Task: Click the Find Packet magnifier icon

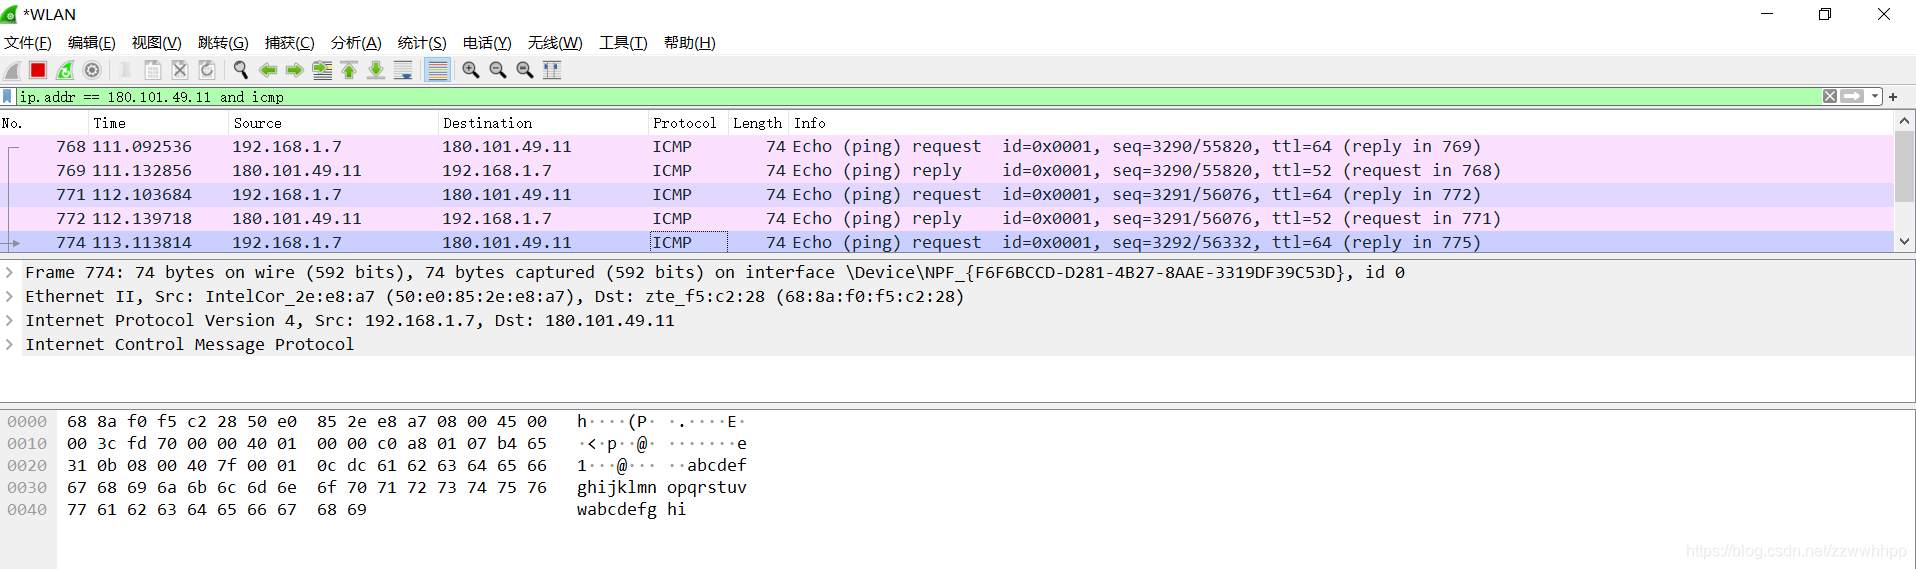Action: [x=241, y=70]
